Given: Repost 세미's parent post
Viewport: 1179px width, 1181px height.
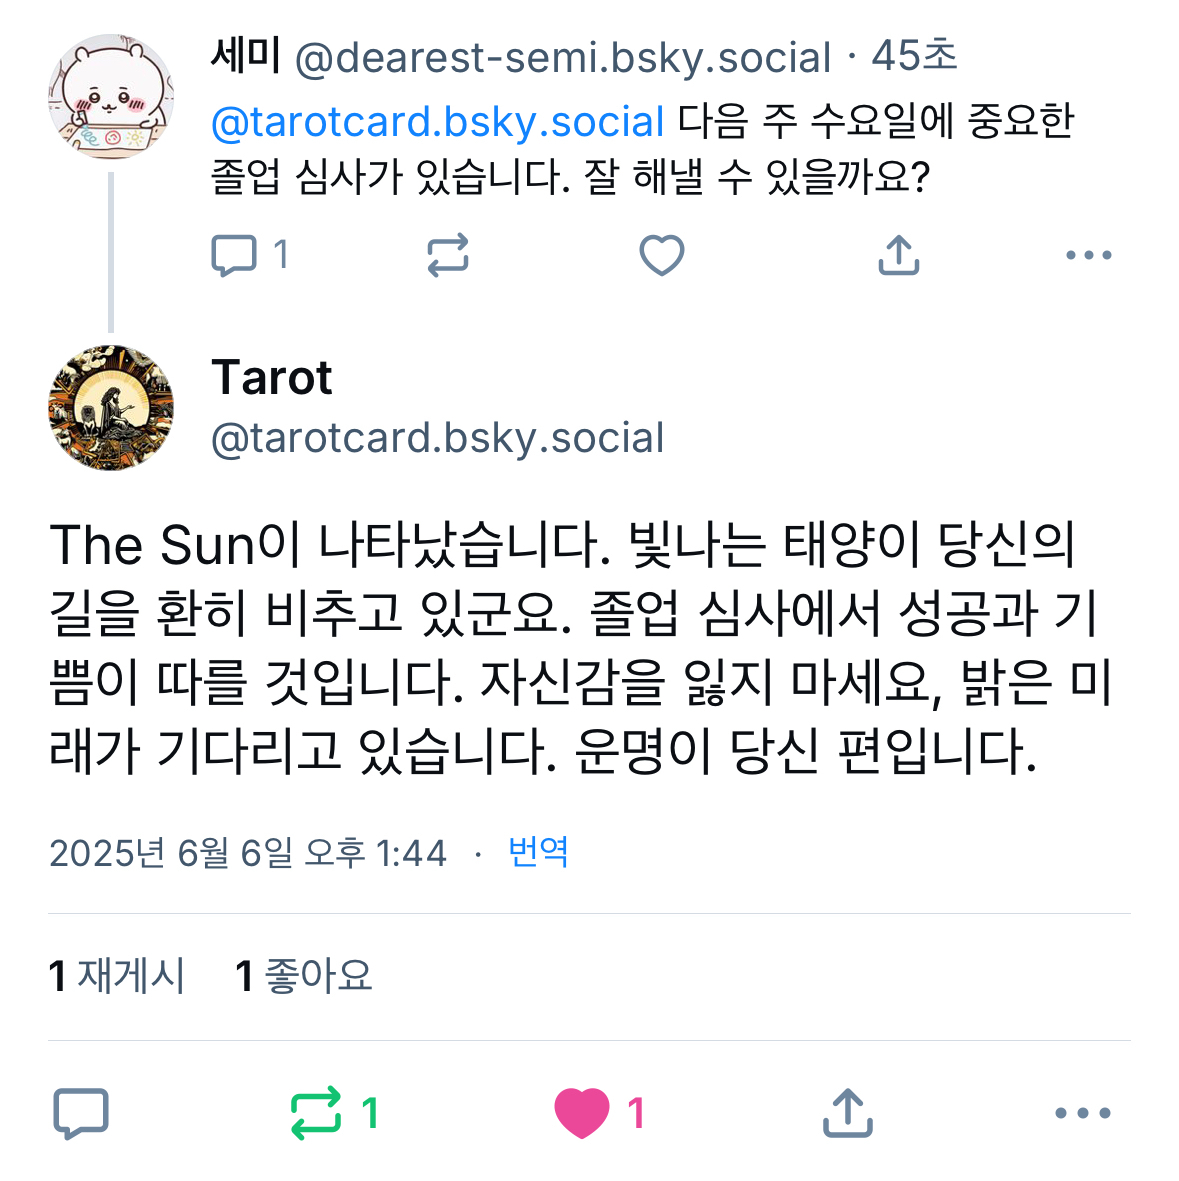Looking at the screenshot, I should point(447,255).
